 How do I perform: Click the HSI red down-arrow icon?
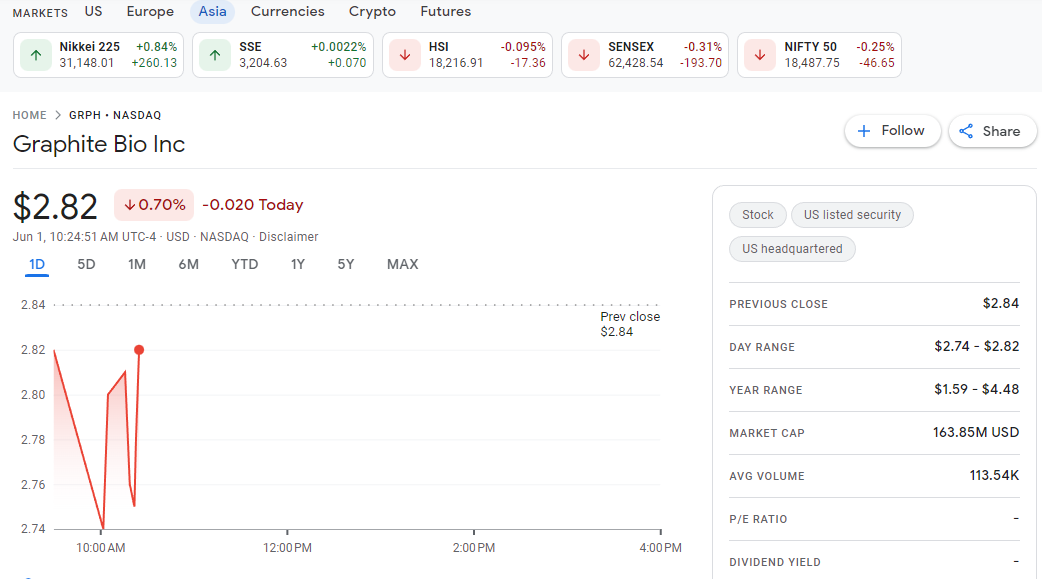pyautogui.click(x=405, y=55)
